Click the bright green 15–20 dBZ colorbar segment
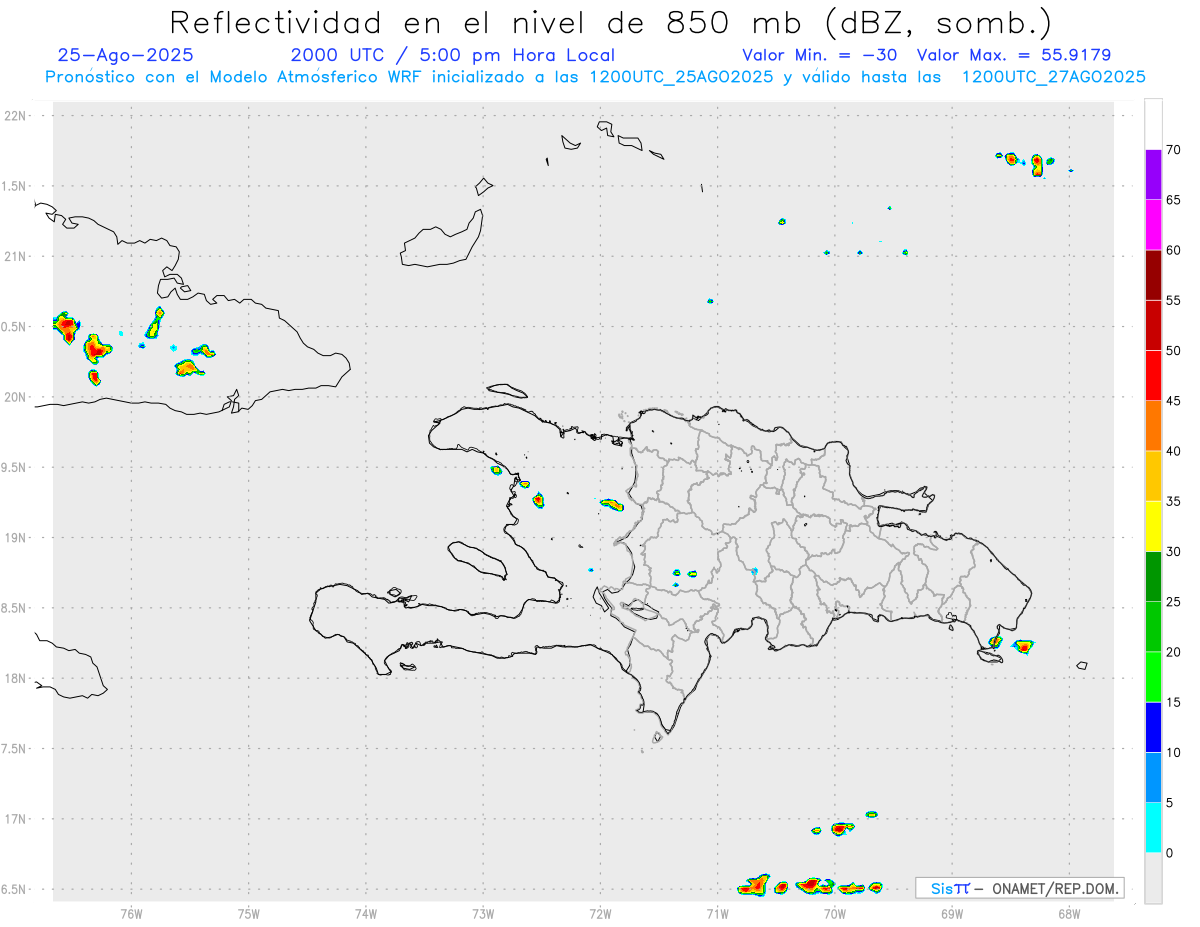 (x=1154, y=677)
